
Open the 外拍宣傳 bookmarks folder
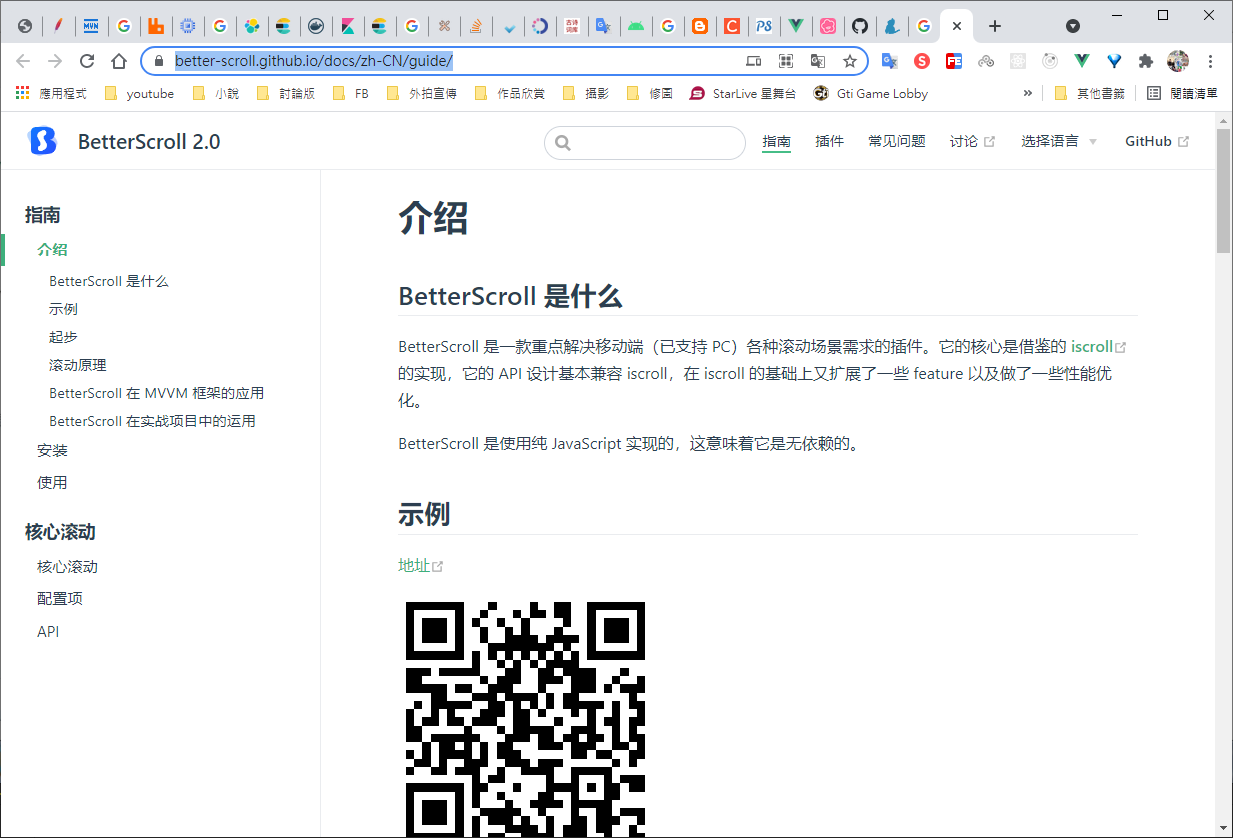[x=421, y=93]
